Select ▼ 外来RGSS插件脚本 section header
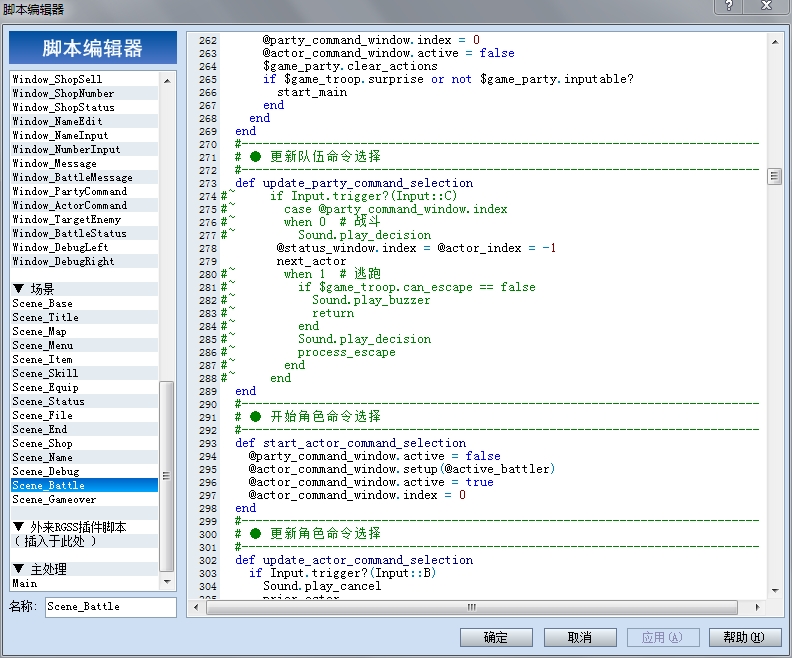 (x=84, y=528)
